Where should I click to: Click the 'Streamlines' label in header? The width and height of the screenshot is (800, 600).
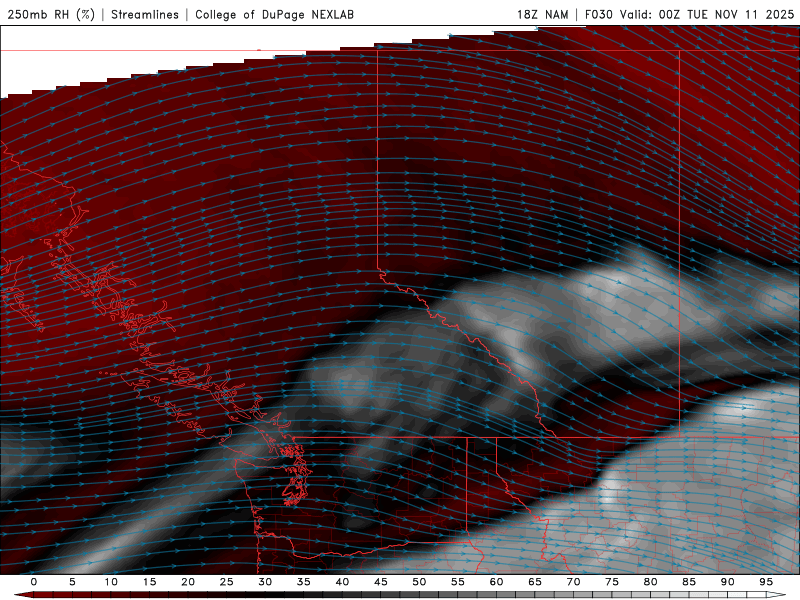tap(145, 14)
